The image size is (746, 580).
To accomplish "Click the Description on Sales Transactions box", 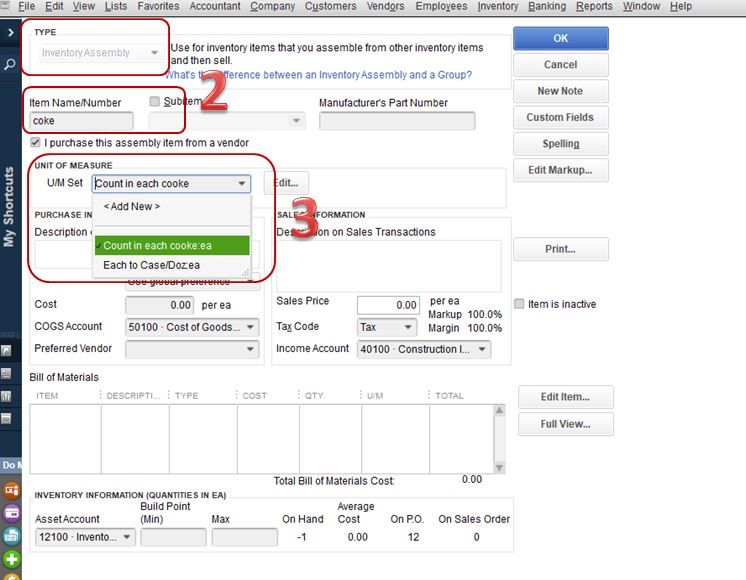I will pos(389,266).
